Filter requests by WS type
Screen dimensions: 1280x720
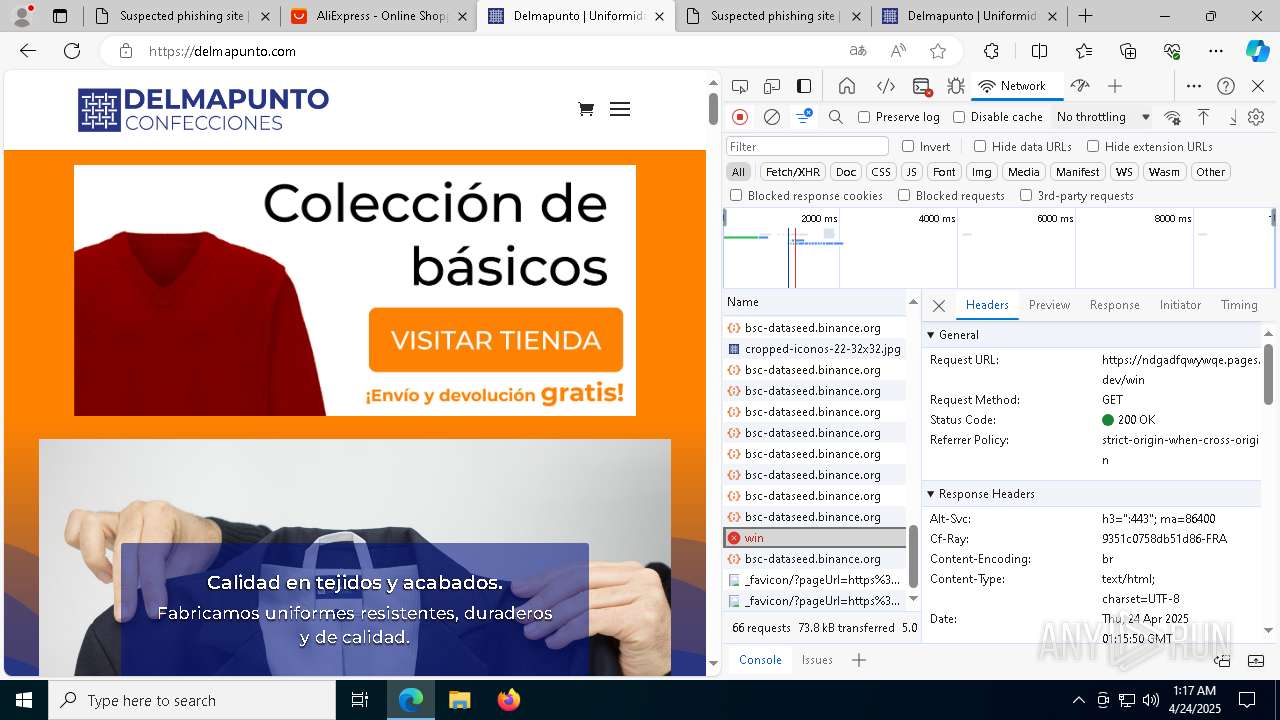(1124, 172)
